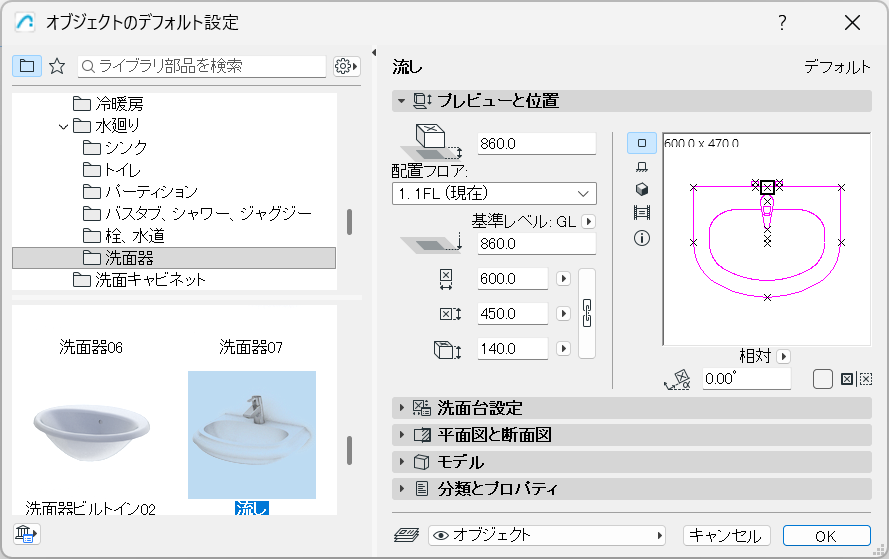This screenshot has width=889, height=559.
Task: Edit the top elevation field showing 860.0
Action: point(536,143)
